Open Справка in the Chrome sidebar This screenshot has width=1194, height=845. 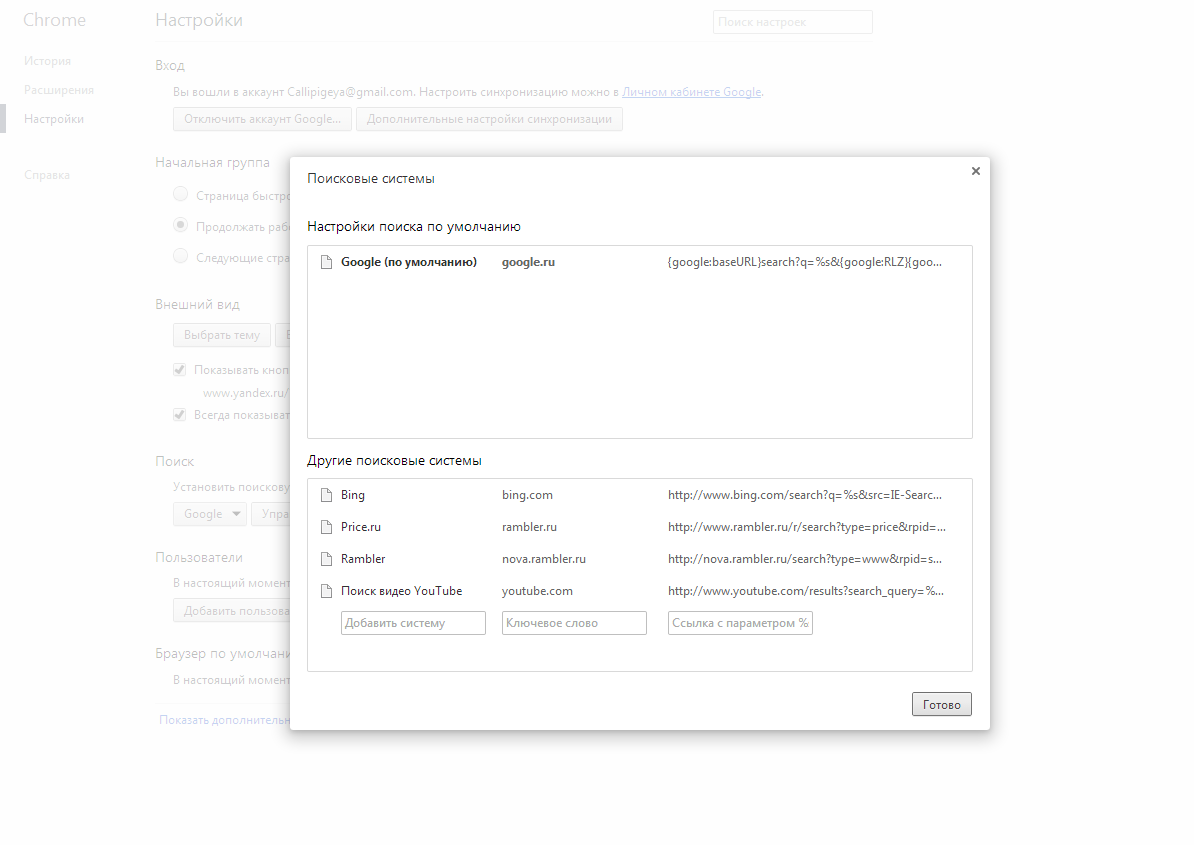pos(46,175)
